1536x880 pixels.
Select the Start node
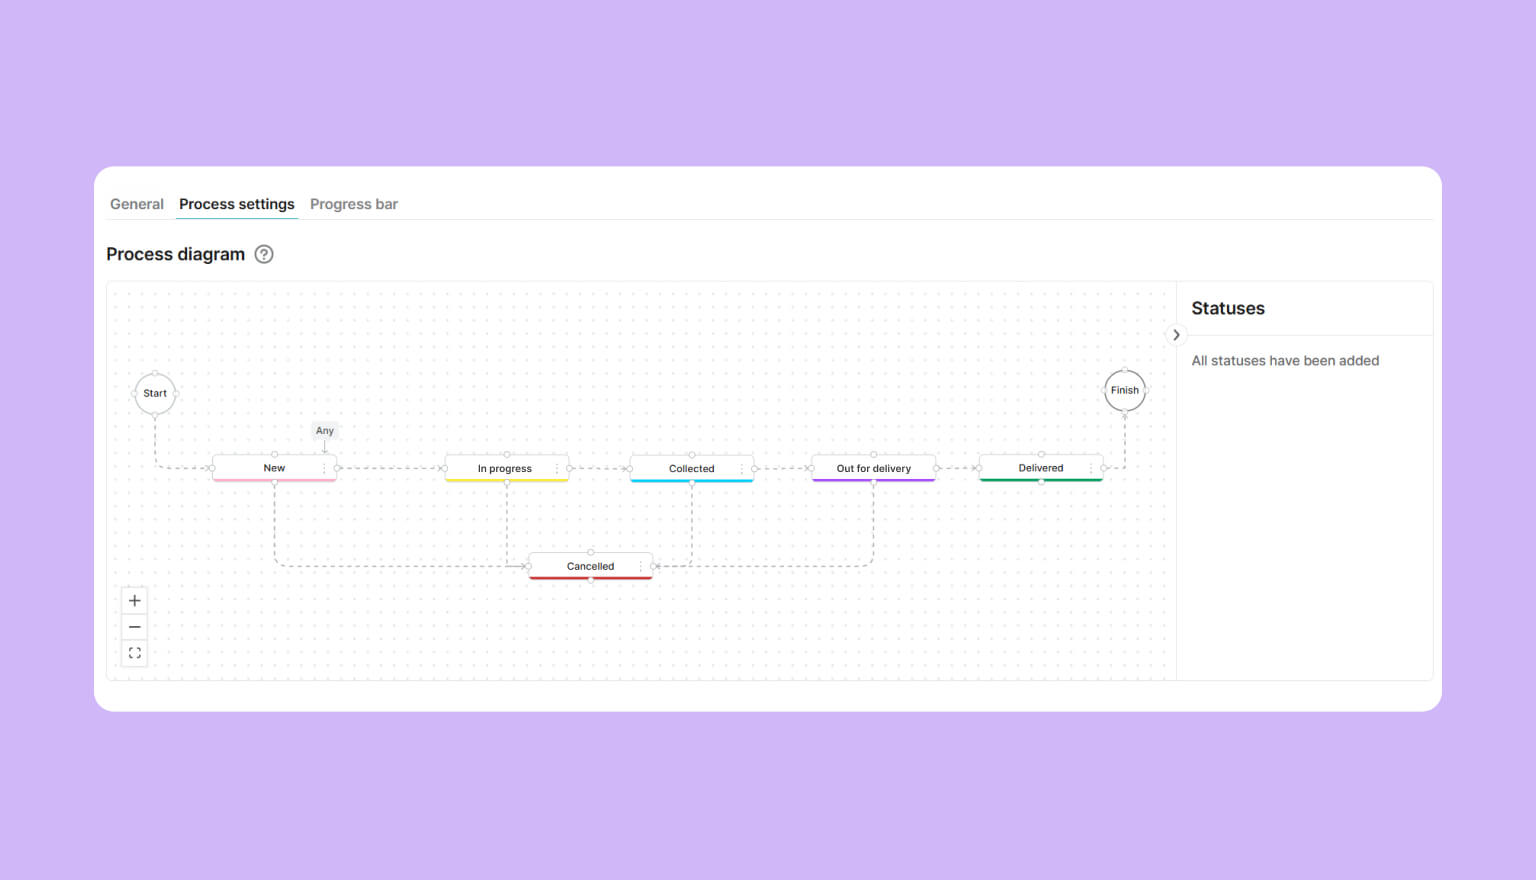pyautogui.click(x=155, y=393)
